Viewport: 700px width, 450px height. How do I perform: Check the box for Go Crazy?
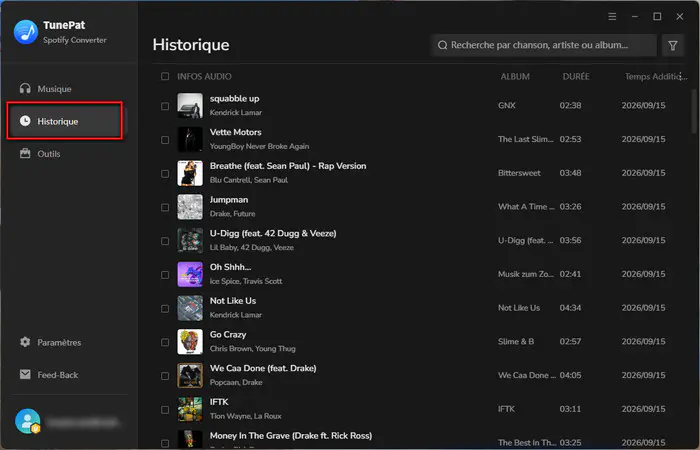(165, 342)
